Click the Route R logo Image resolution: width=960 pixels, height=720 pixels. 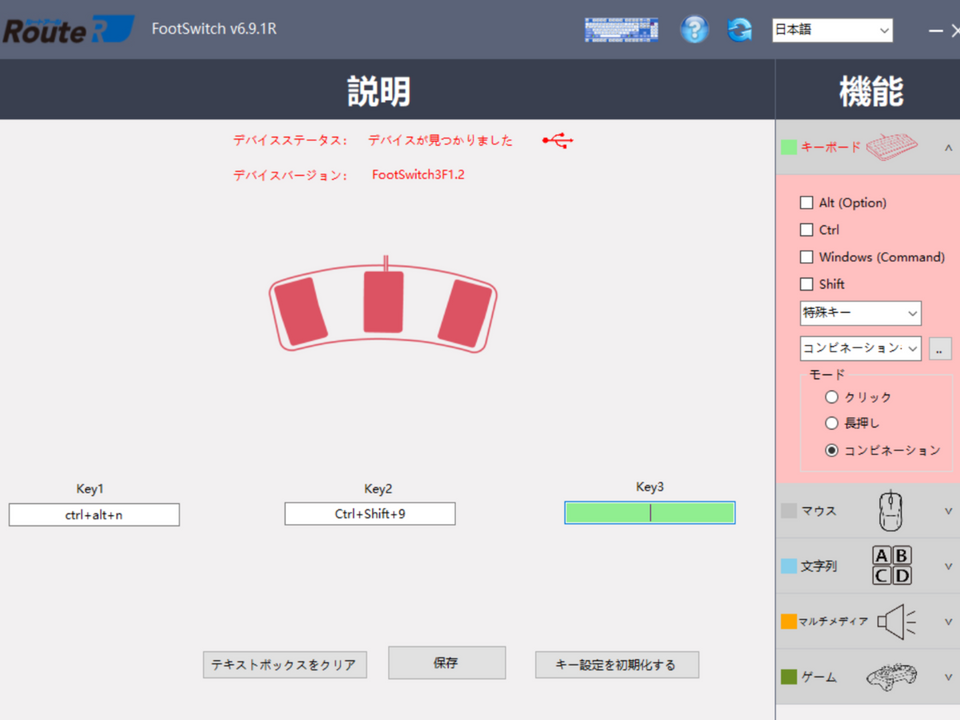click(69, 29)
